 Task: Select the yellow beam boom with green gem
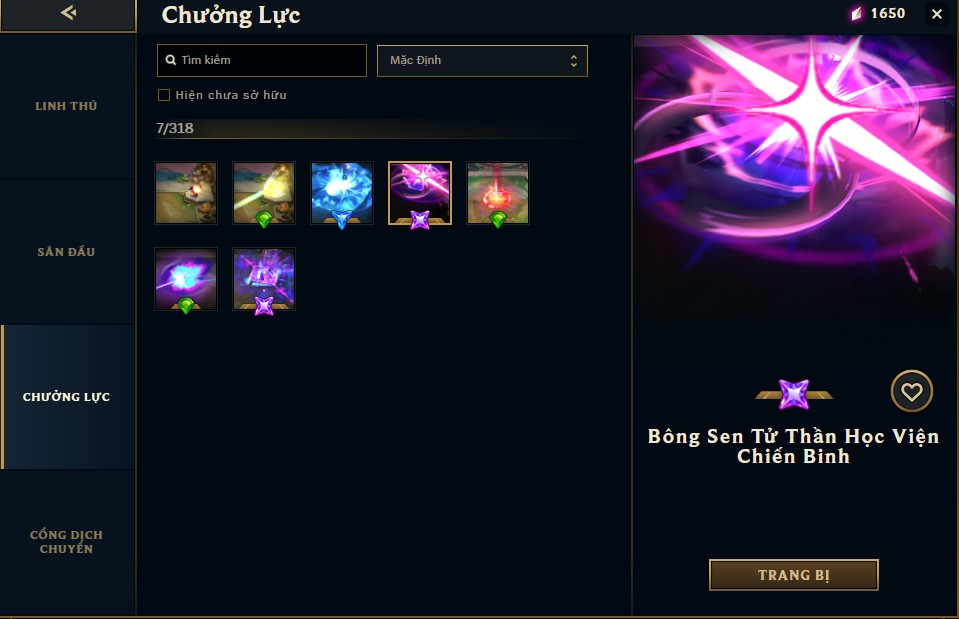tap(264, 193)
